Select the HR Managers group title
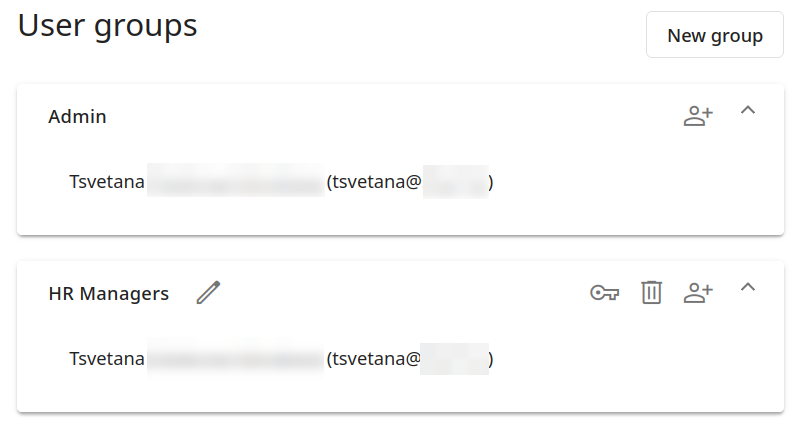Screen dimensions: 798x424 coord(108,294)
